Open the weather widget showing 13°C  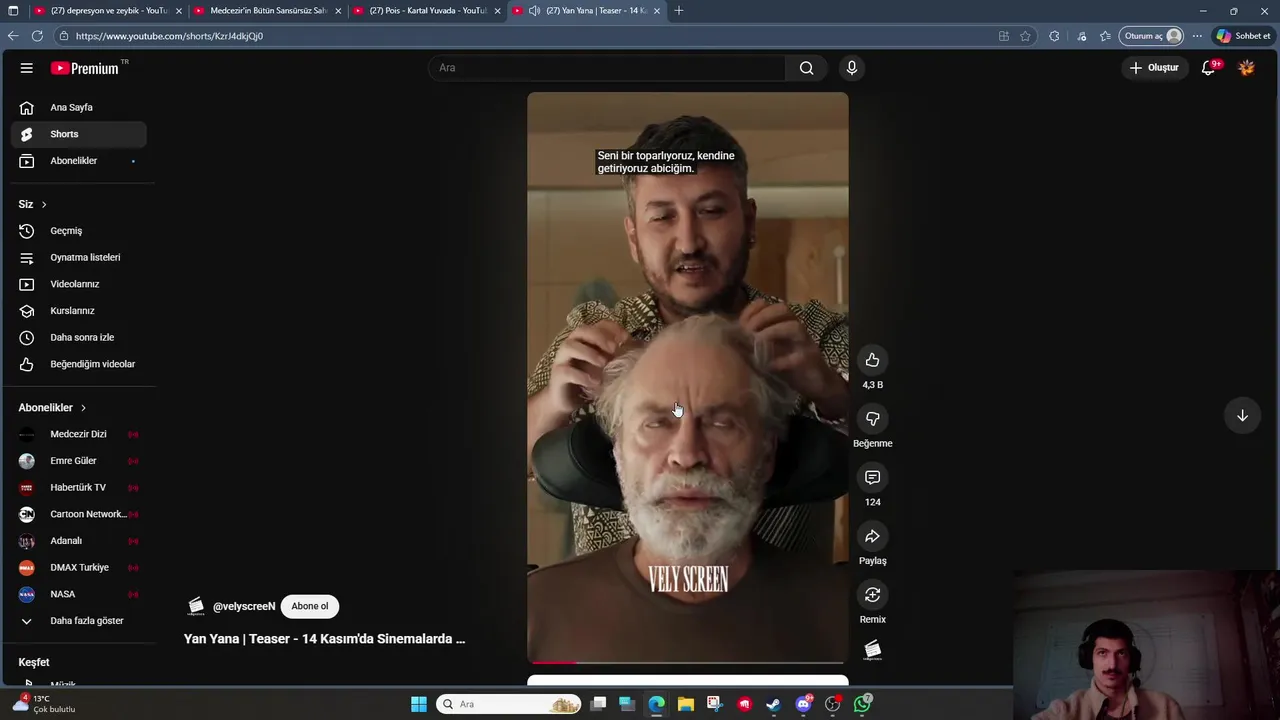point(44,704)
